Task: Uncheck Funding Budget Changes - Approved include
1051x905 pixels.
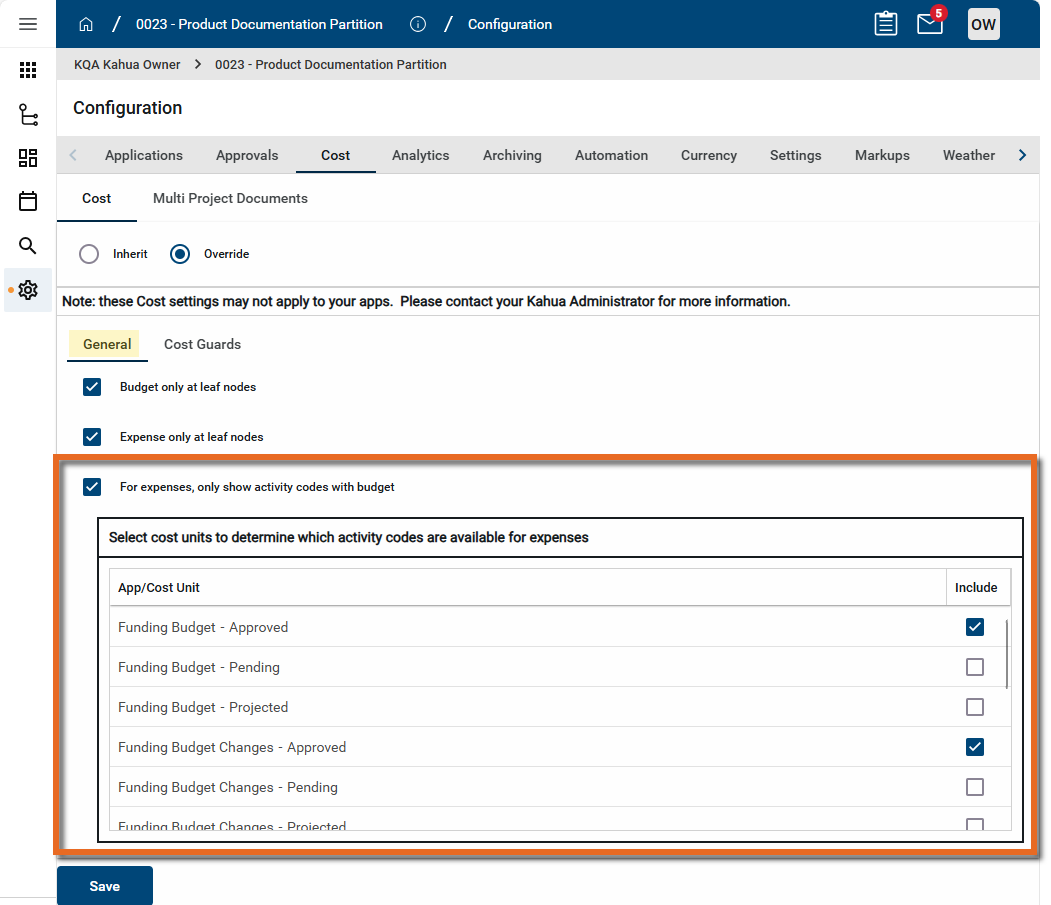Action: 975,747
